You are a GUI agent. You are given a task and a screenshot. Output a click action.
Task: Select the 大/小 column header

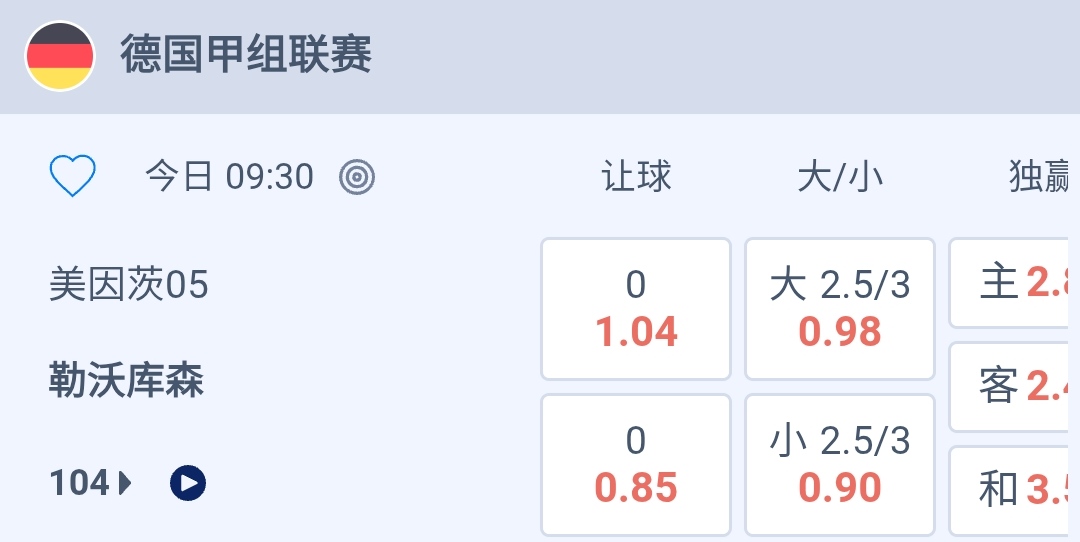840,177
